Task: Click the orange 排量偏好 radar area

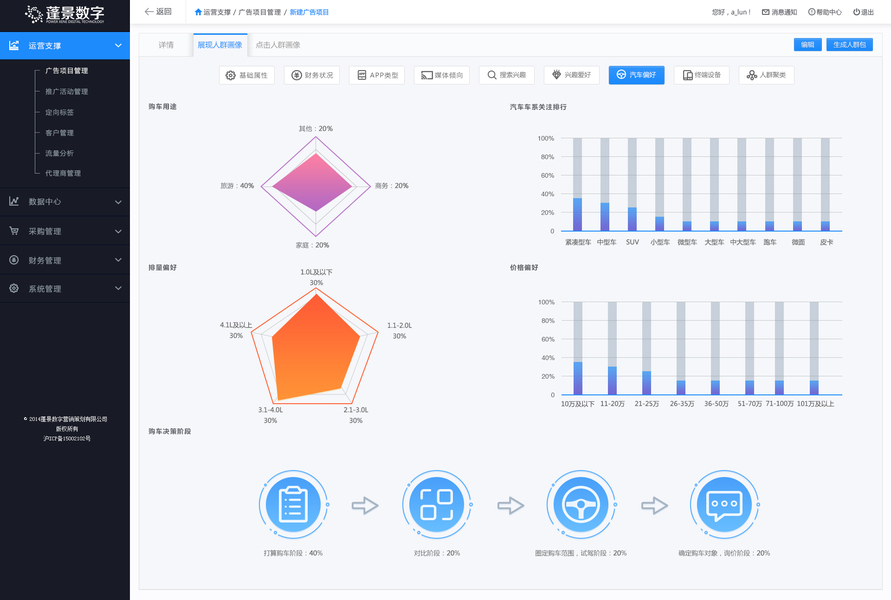Action: click(315, 348)
